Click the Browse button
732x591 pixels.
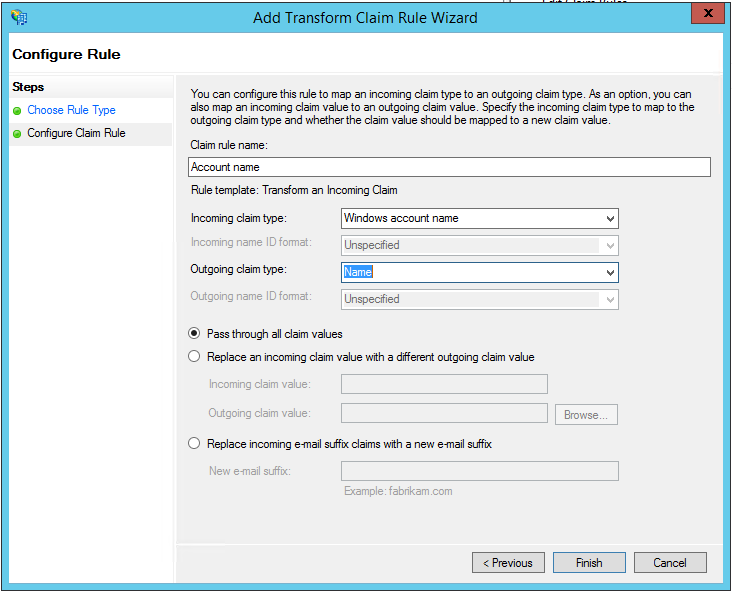[x=586, y=414]
